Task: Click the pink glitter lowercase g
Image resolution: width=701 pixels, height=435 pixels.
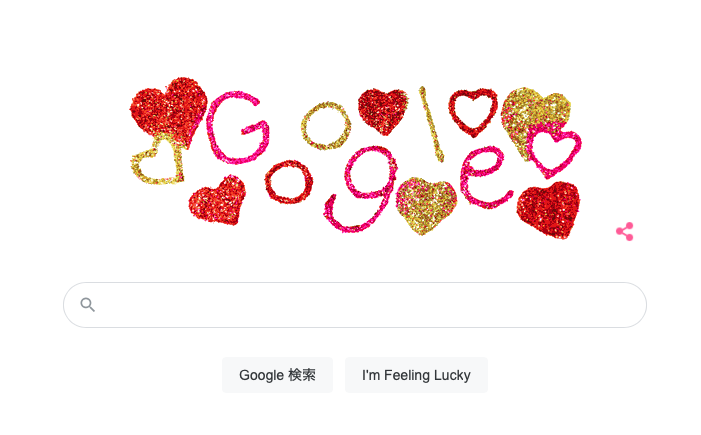Action: click(360, 189)
